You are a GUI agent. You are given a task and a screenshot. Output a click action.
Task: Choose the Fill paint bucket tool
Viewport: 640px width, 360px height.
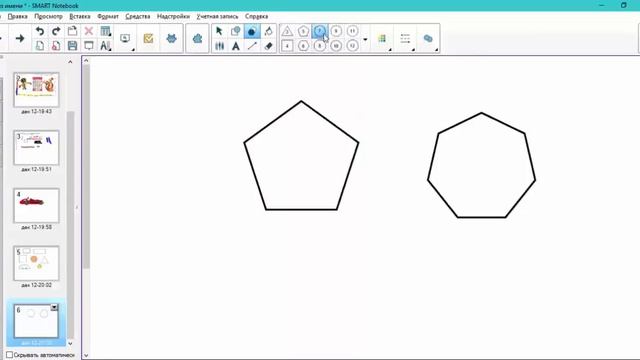point(268,31)
